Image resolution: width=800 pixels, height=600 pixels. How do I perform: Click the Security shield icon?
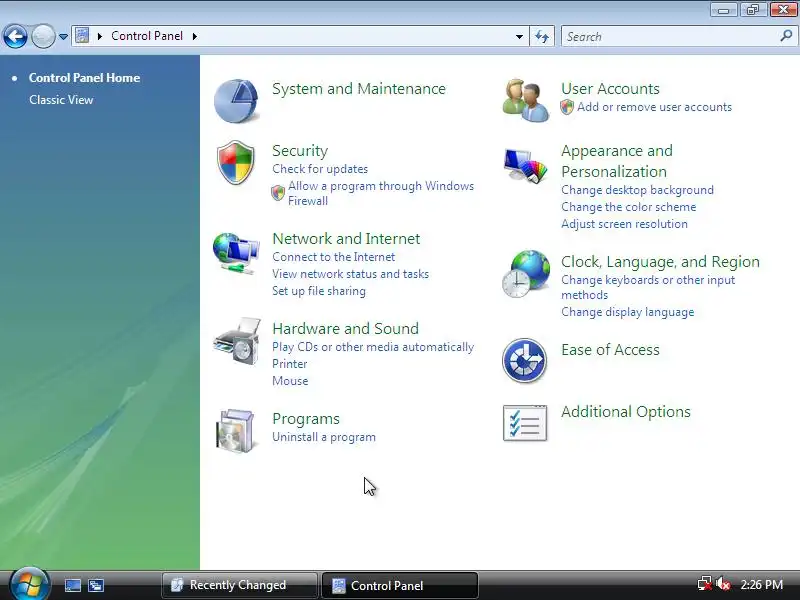click(x=235, y=162)
